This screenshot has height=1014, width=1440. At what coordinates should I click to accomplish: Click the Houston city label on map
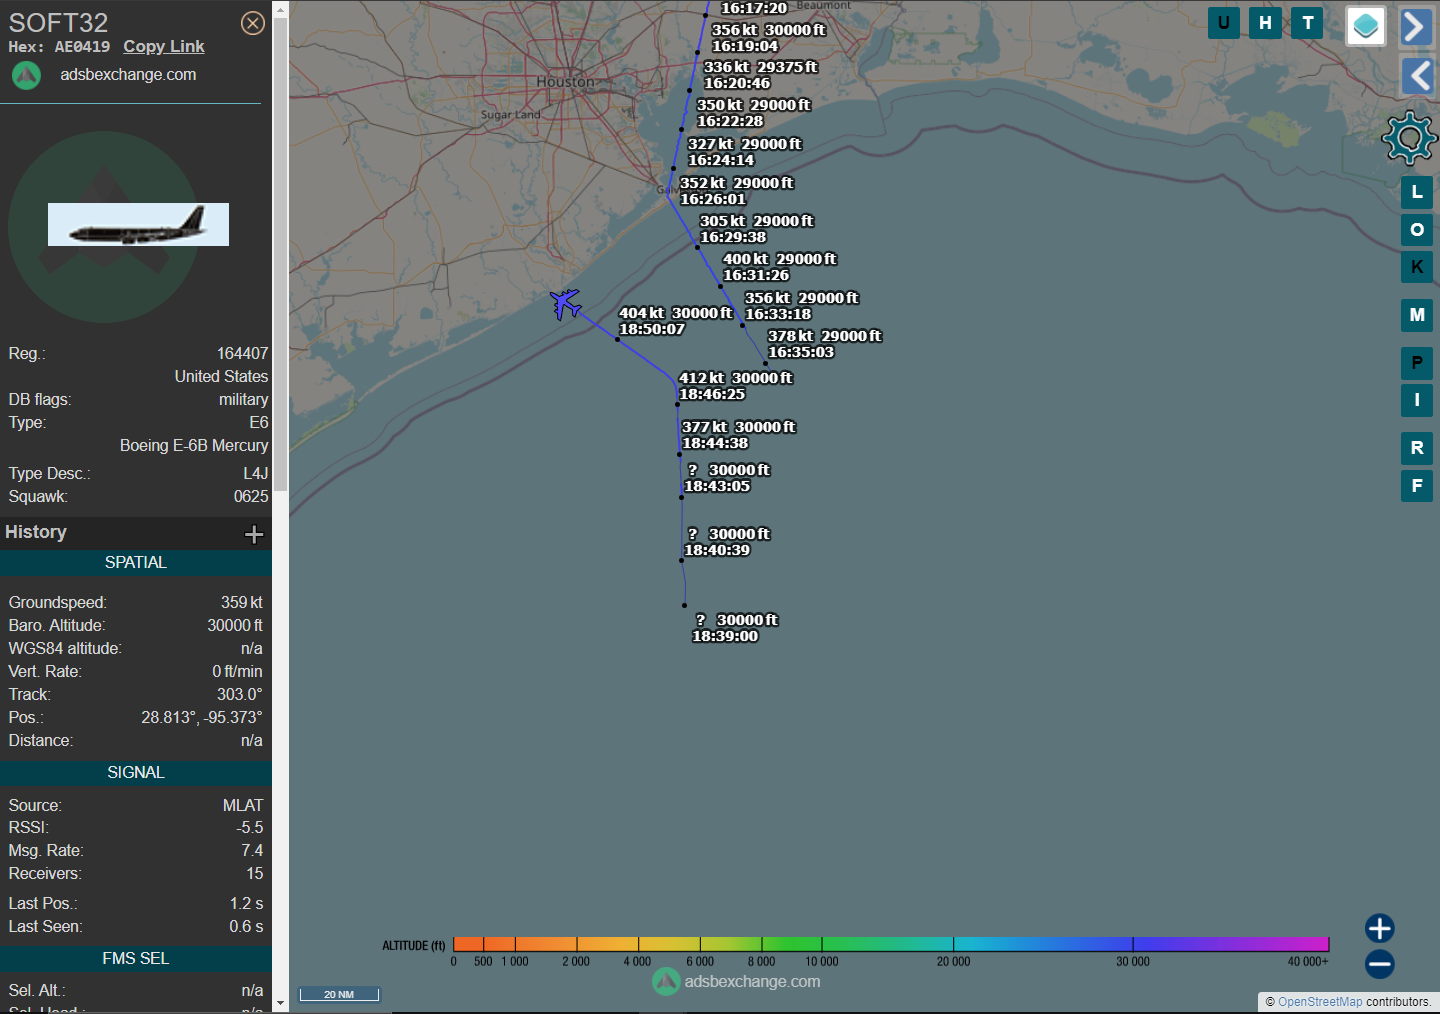tap(565, 82)
